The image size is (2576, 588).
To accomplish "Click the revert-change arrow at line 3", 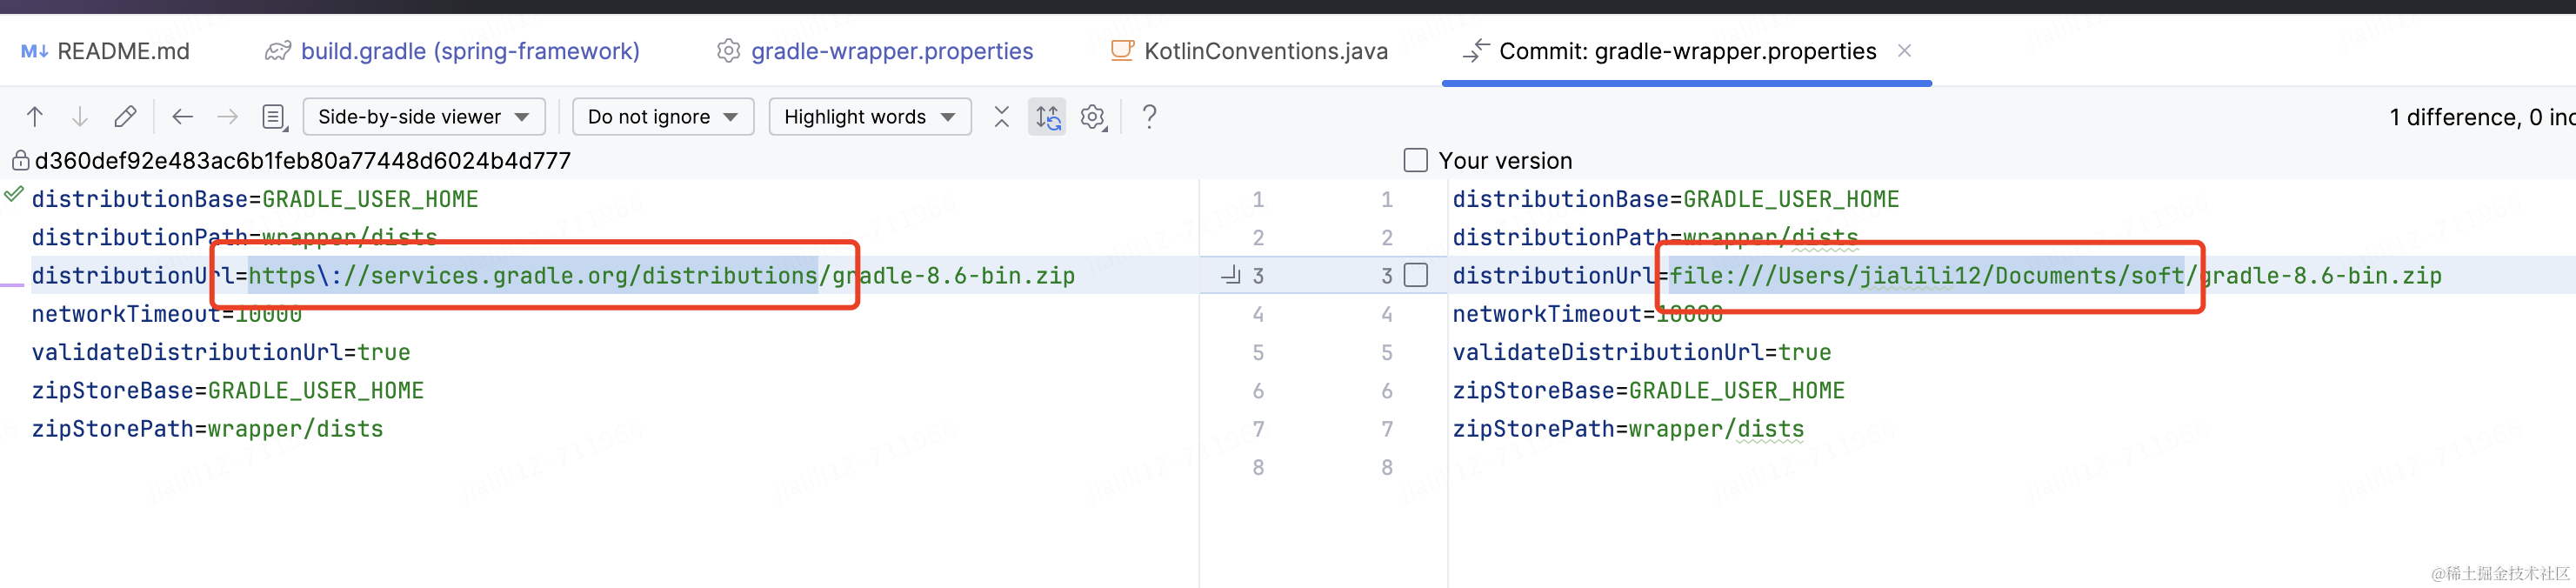I will 1231,275.
